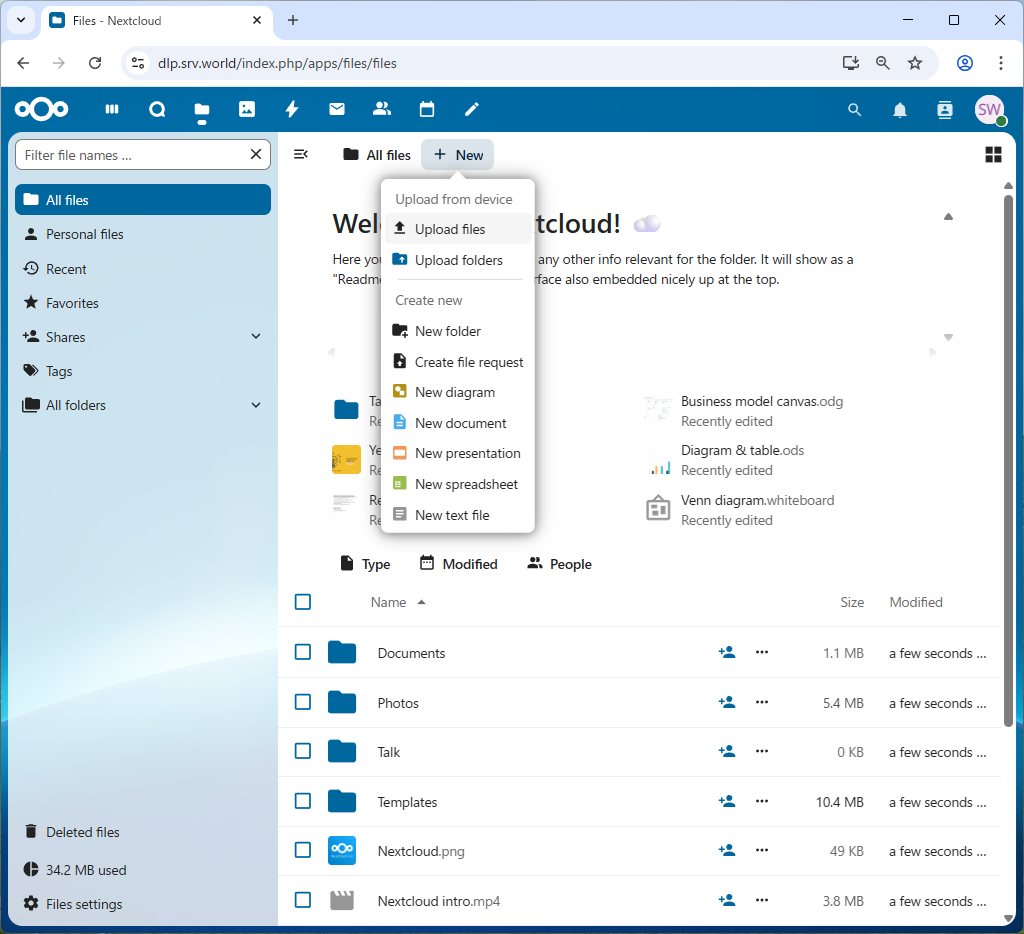Open the Activity lightning bolt icon
Image resolution: width=1024 pixels, height=934 pixels.
tap(292, 109)
